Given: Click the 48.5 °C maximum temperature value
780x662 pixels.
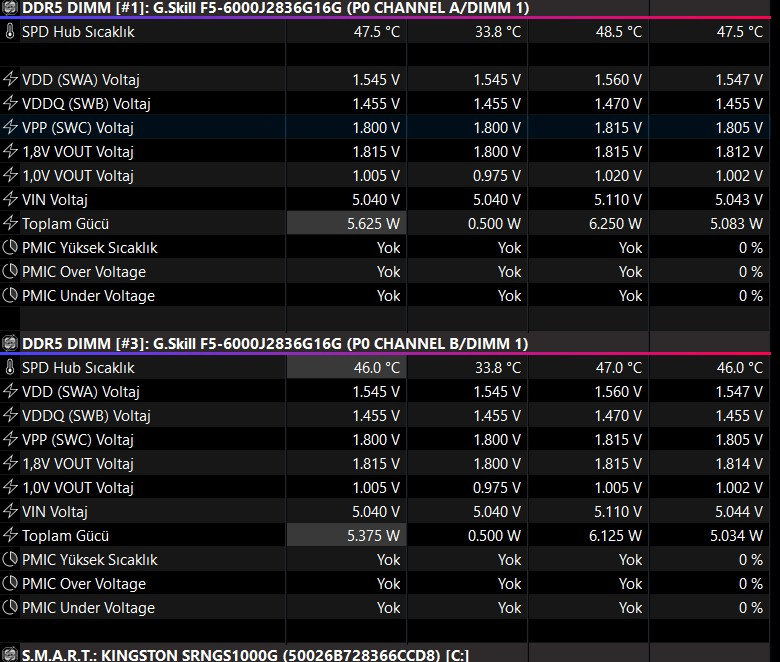Looking at the screenshot, I should pyautogui.click(x=619, y=32).
